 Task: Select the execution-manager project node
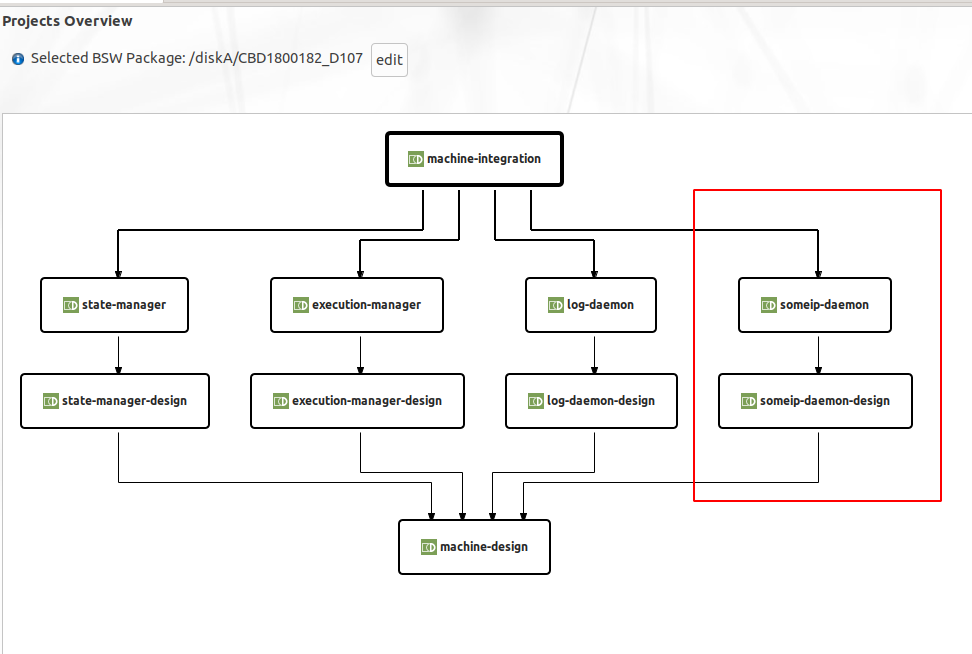click(356, 305)
